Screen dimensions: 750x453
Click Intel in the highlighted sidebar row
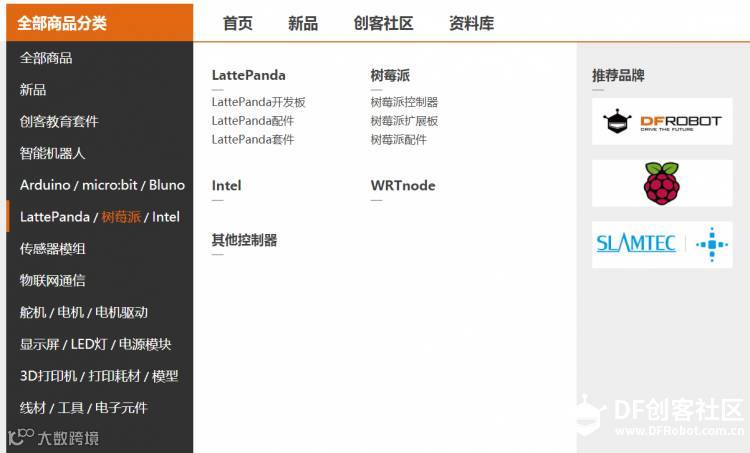(x=165, y=217)
